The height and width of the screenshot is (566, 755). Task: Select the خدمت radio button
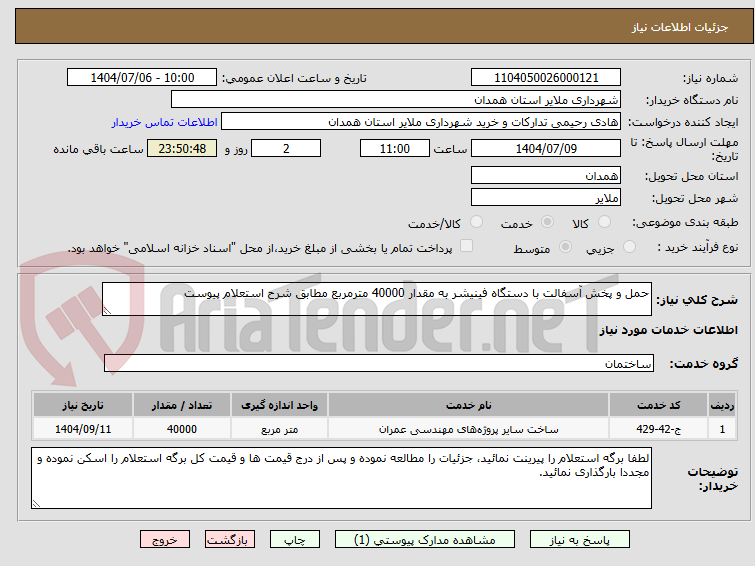point(547,222)
